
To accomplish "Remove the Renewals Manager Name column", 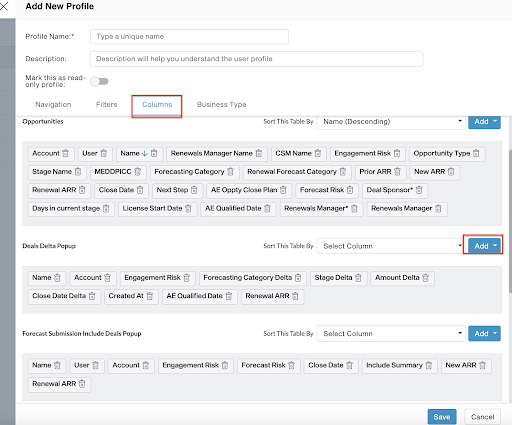I will pos(259,153).
